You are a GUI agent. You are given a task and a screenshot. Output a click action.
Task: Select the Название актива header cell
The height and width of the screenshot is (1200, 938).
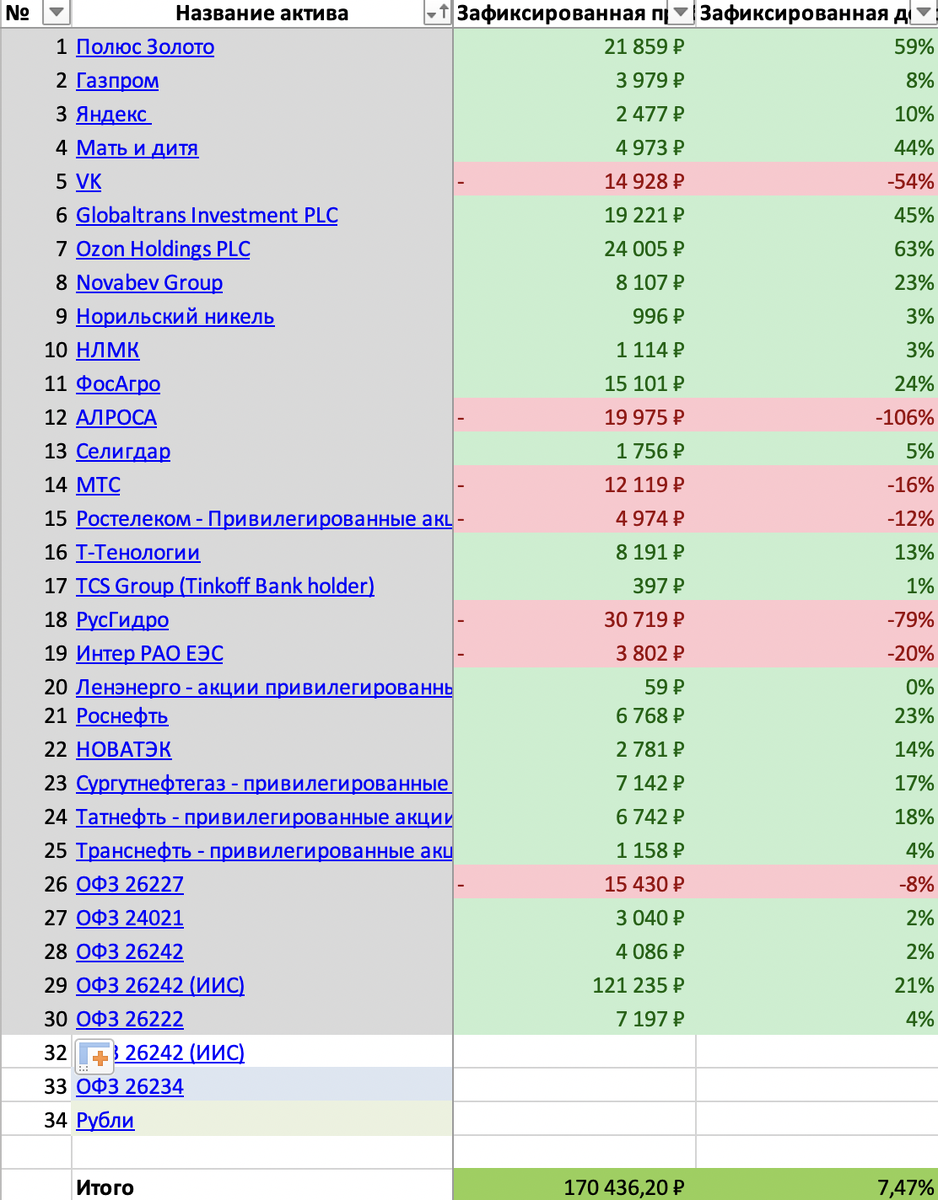[x=262, y=13]
